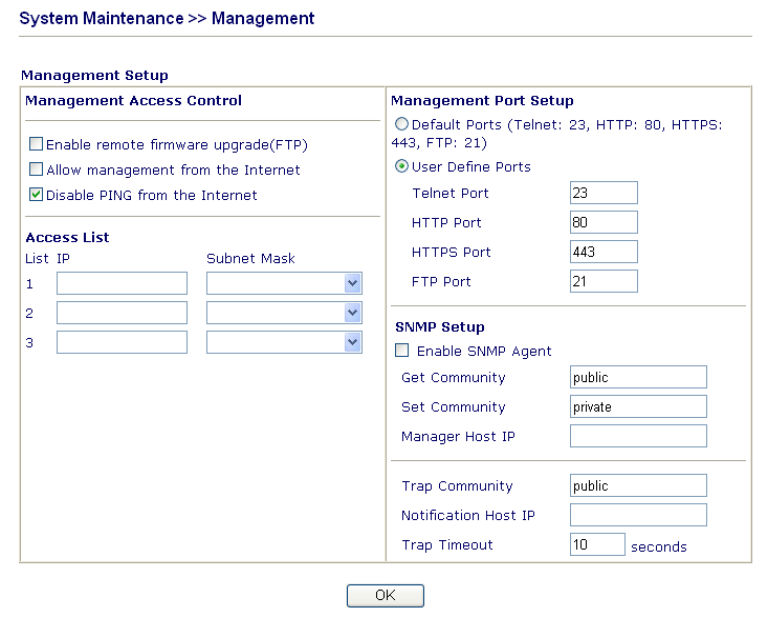
Task: Click the Trap Timeout seconds field
Action: click(597, 545)
